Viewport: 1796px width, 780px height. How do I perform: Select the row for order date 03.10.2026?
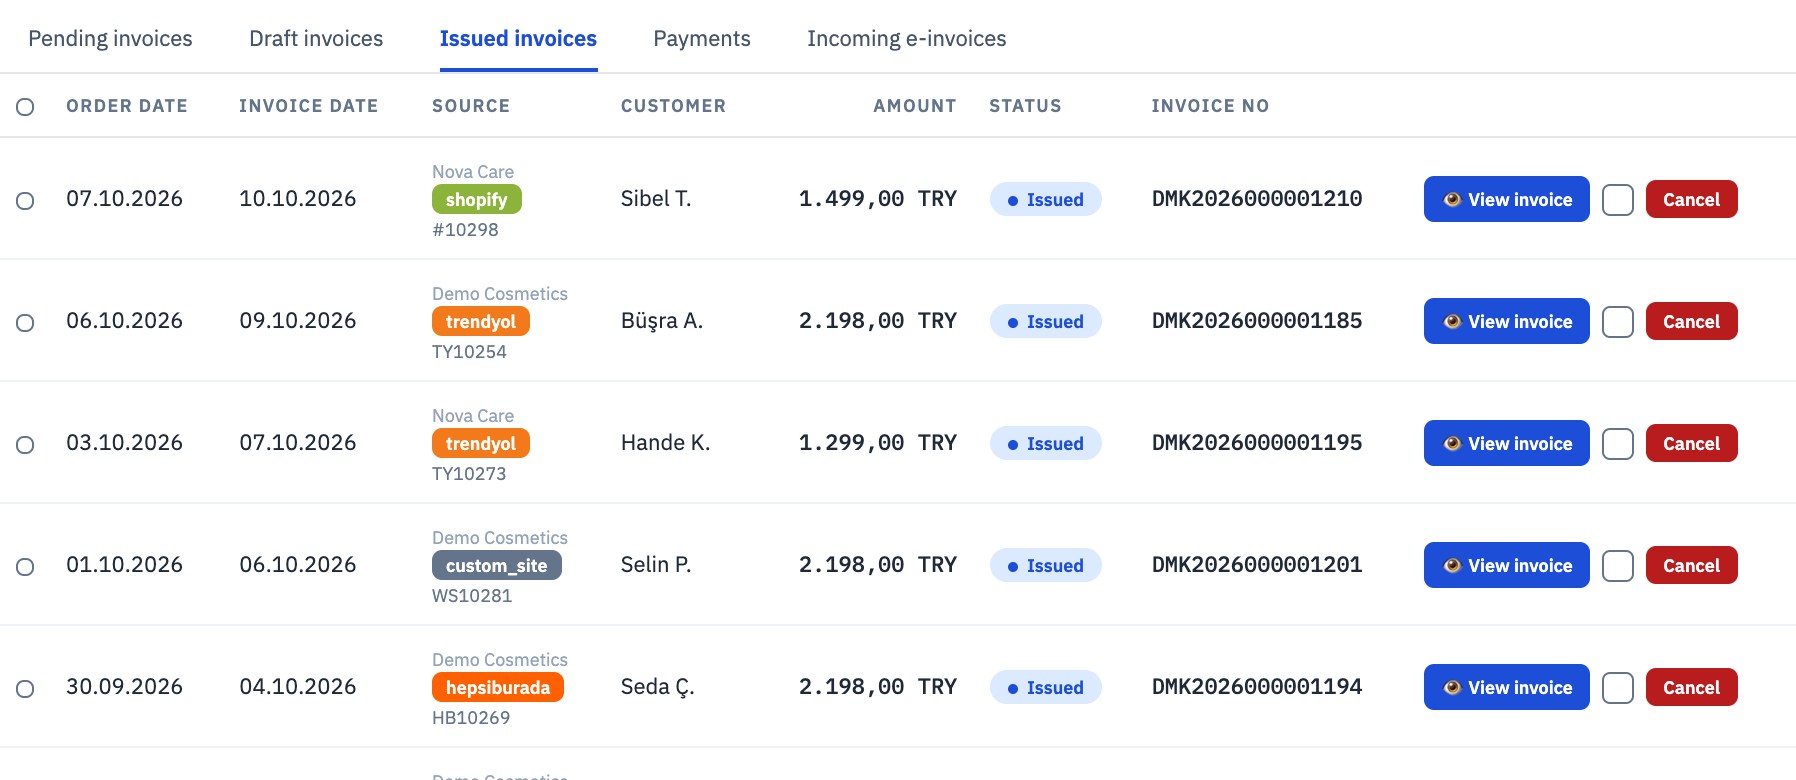25,445
